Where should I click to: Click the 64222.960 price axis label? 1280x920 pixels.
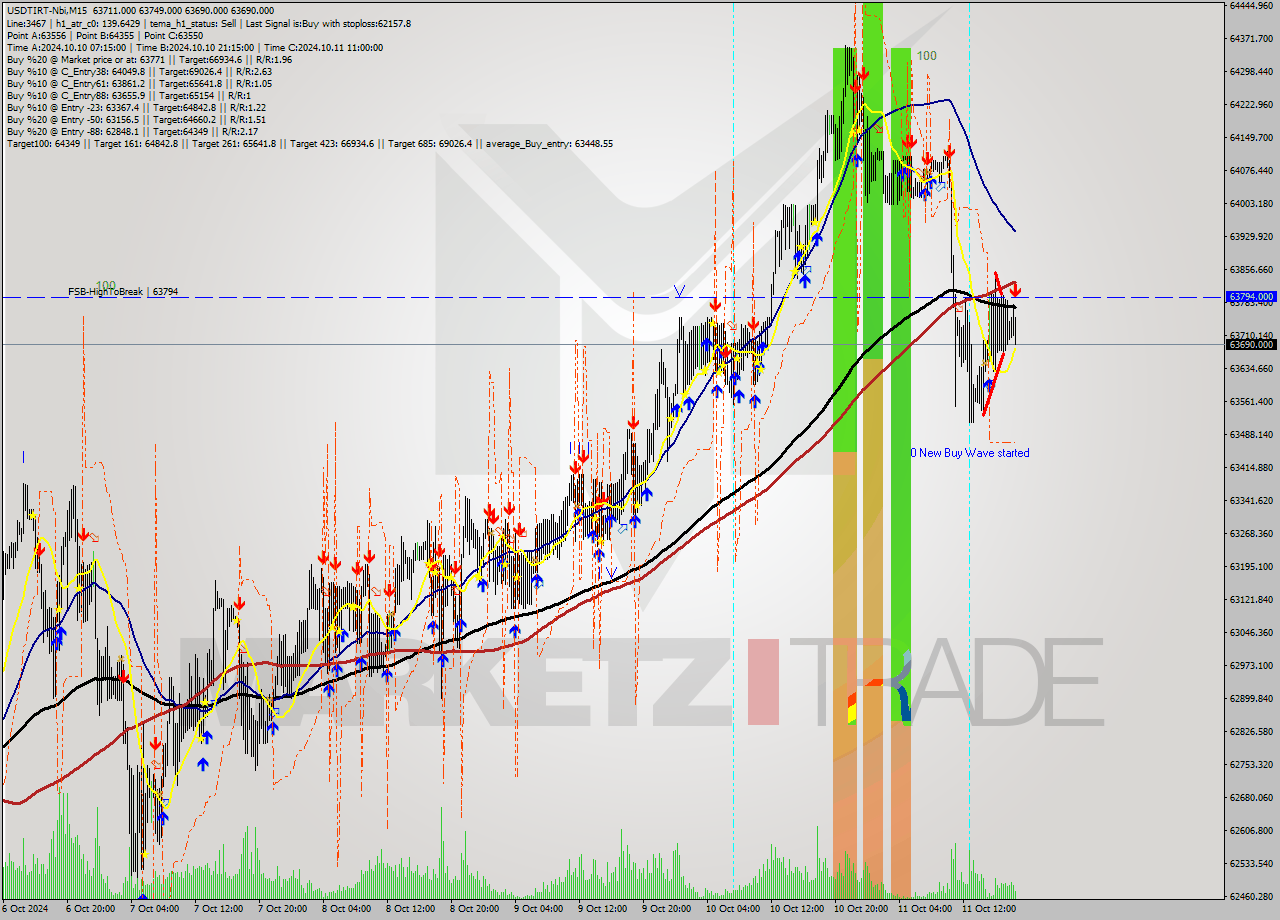[1251, 104]
